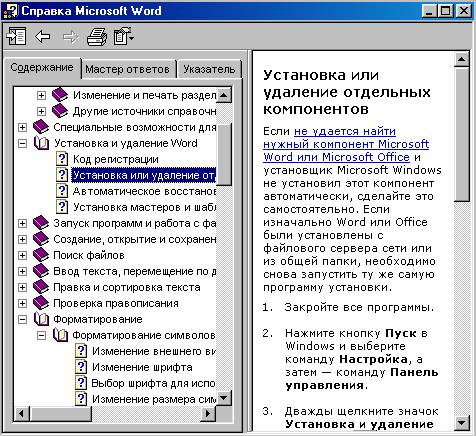Click topic icon beside Код регистрации
Viewport: 476px width, 436px height.
click(62, 159)
